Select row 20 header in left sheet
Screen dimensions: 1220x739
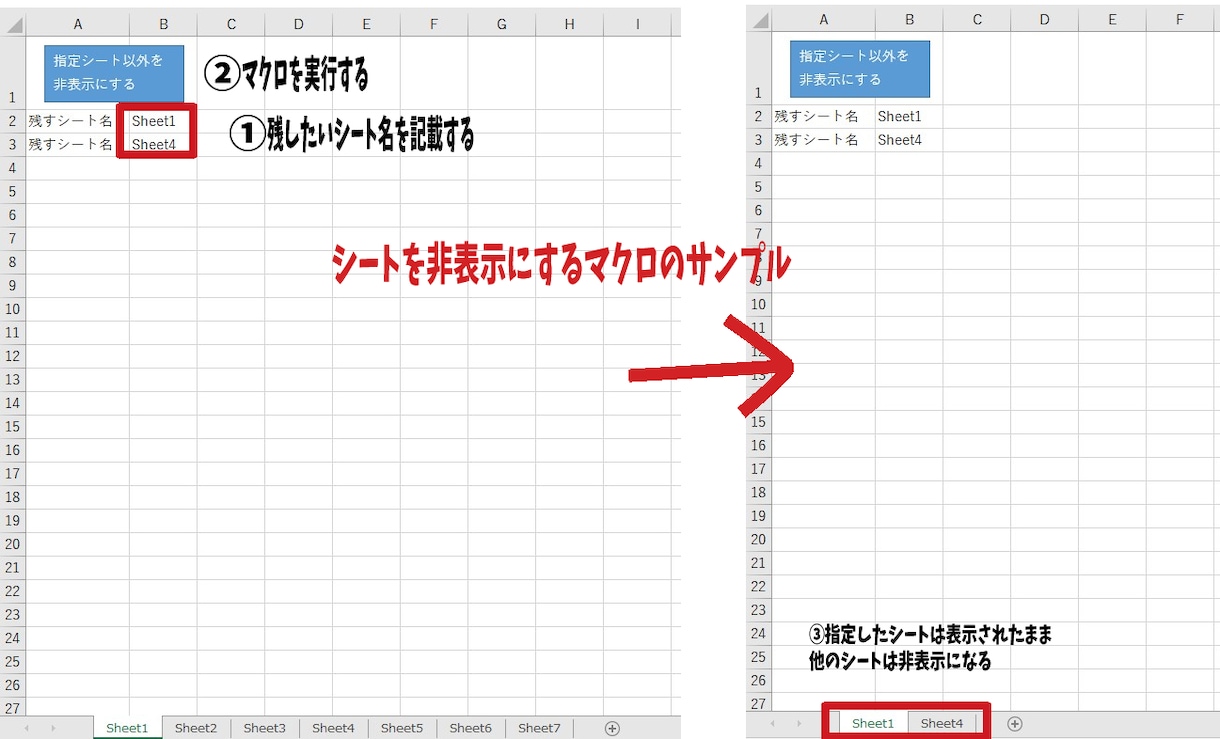[x=13, y=544]
